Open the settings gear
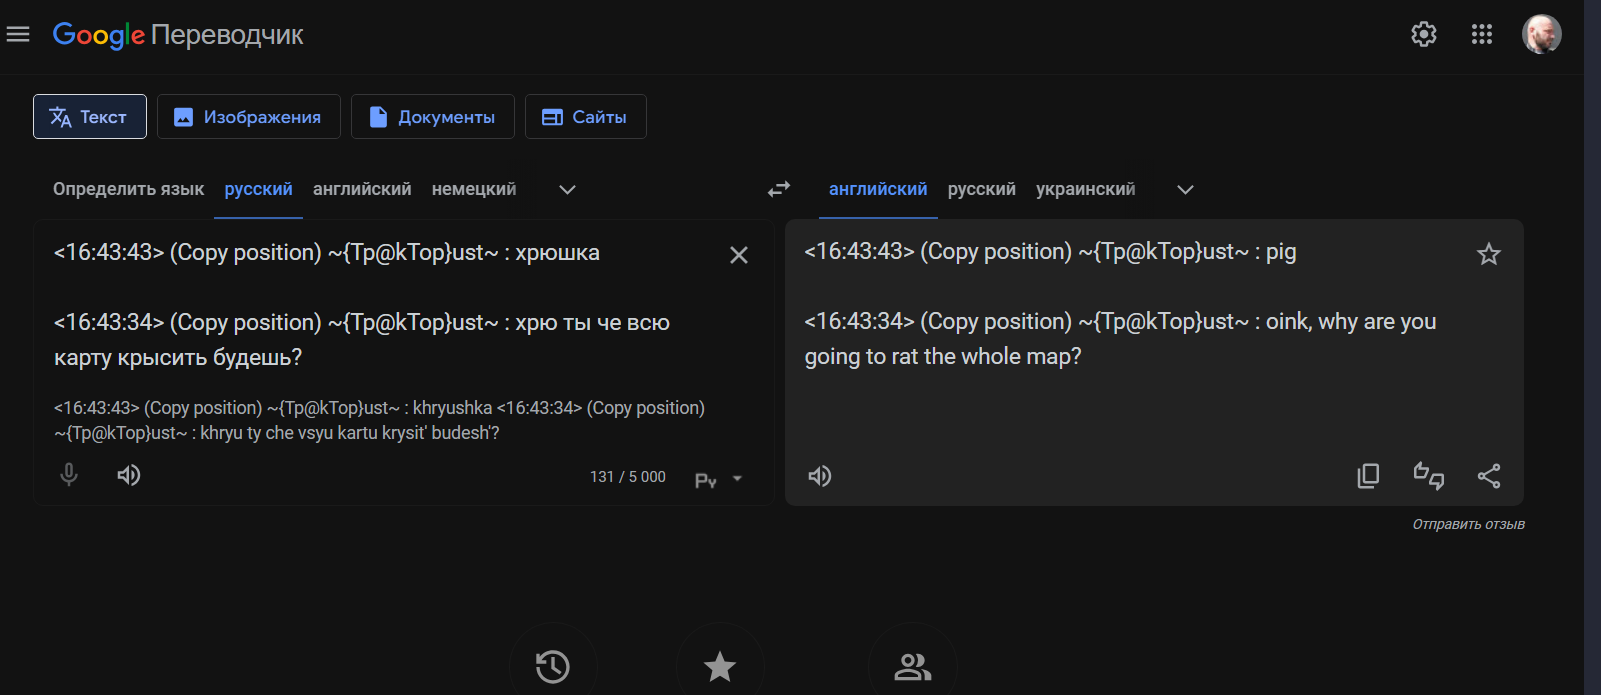Viewport: 1601px width, 695px height. [1423, 35]
